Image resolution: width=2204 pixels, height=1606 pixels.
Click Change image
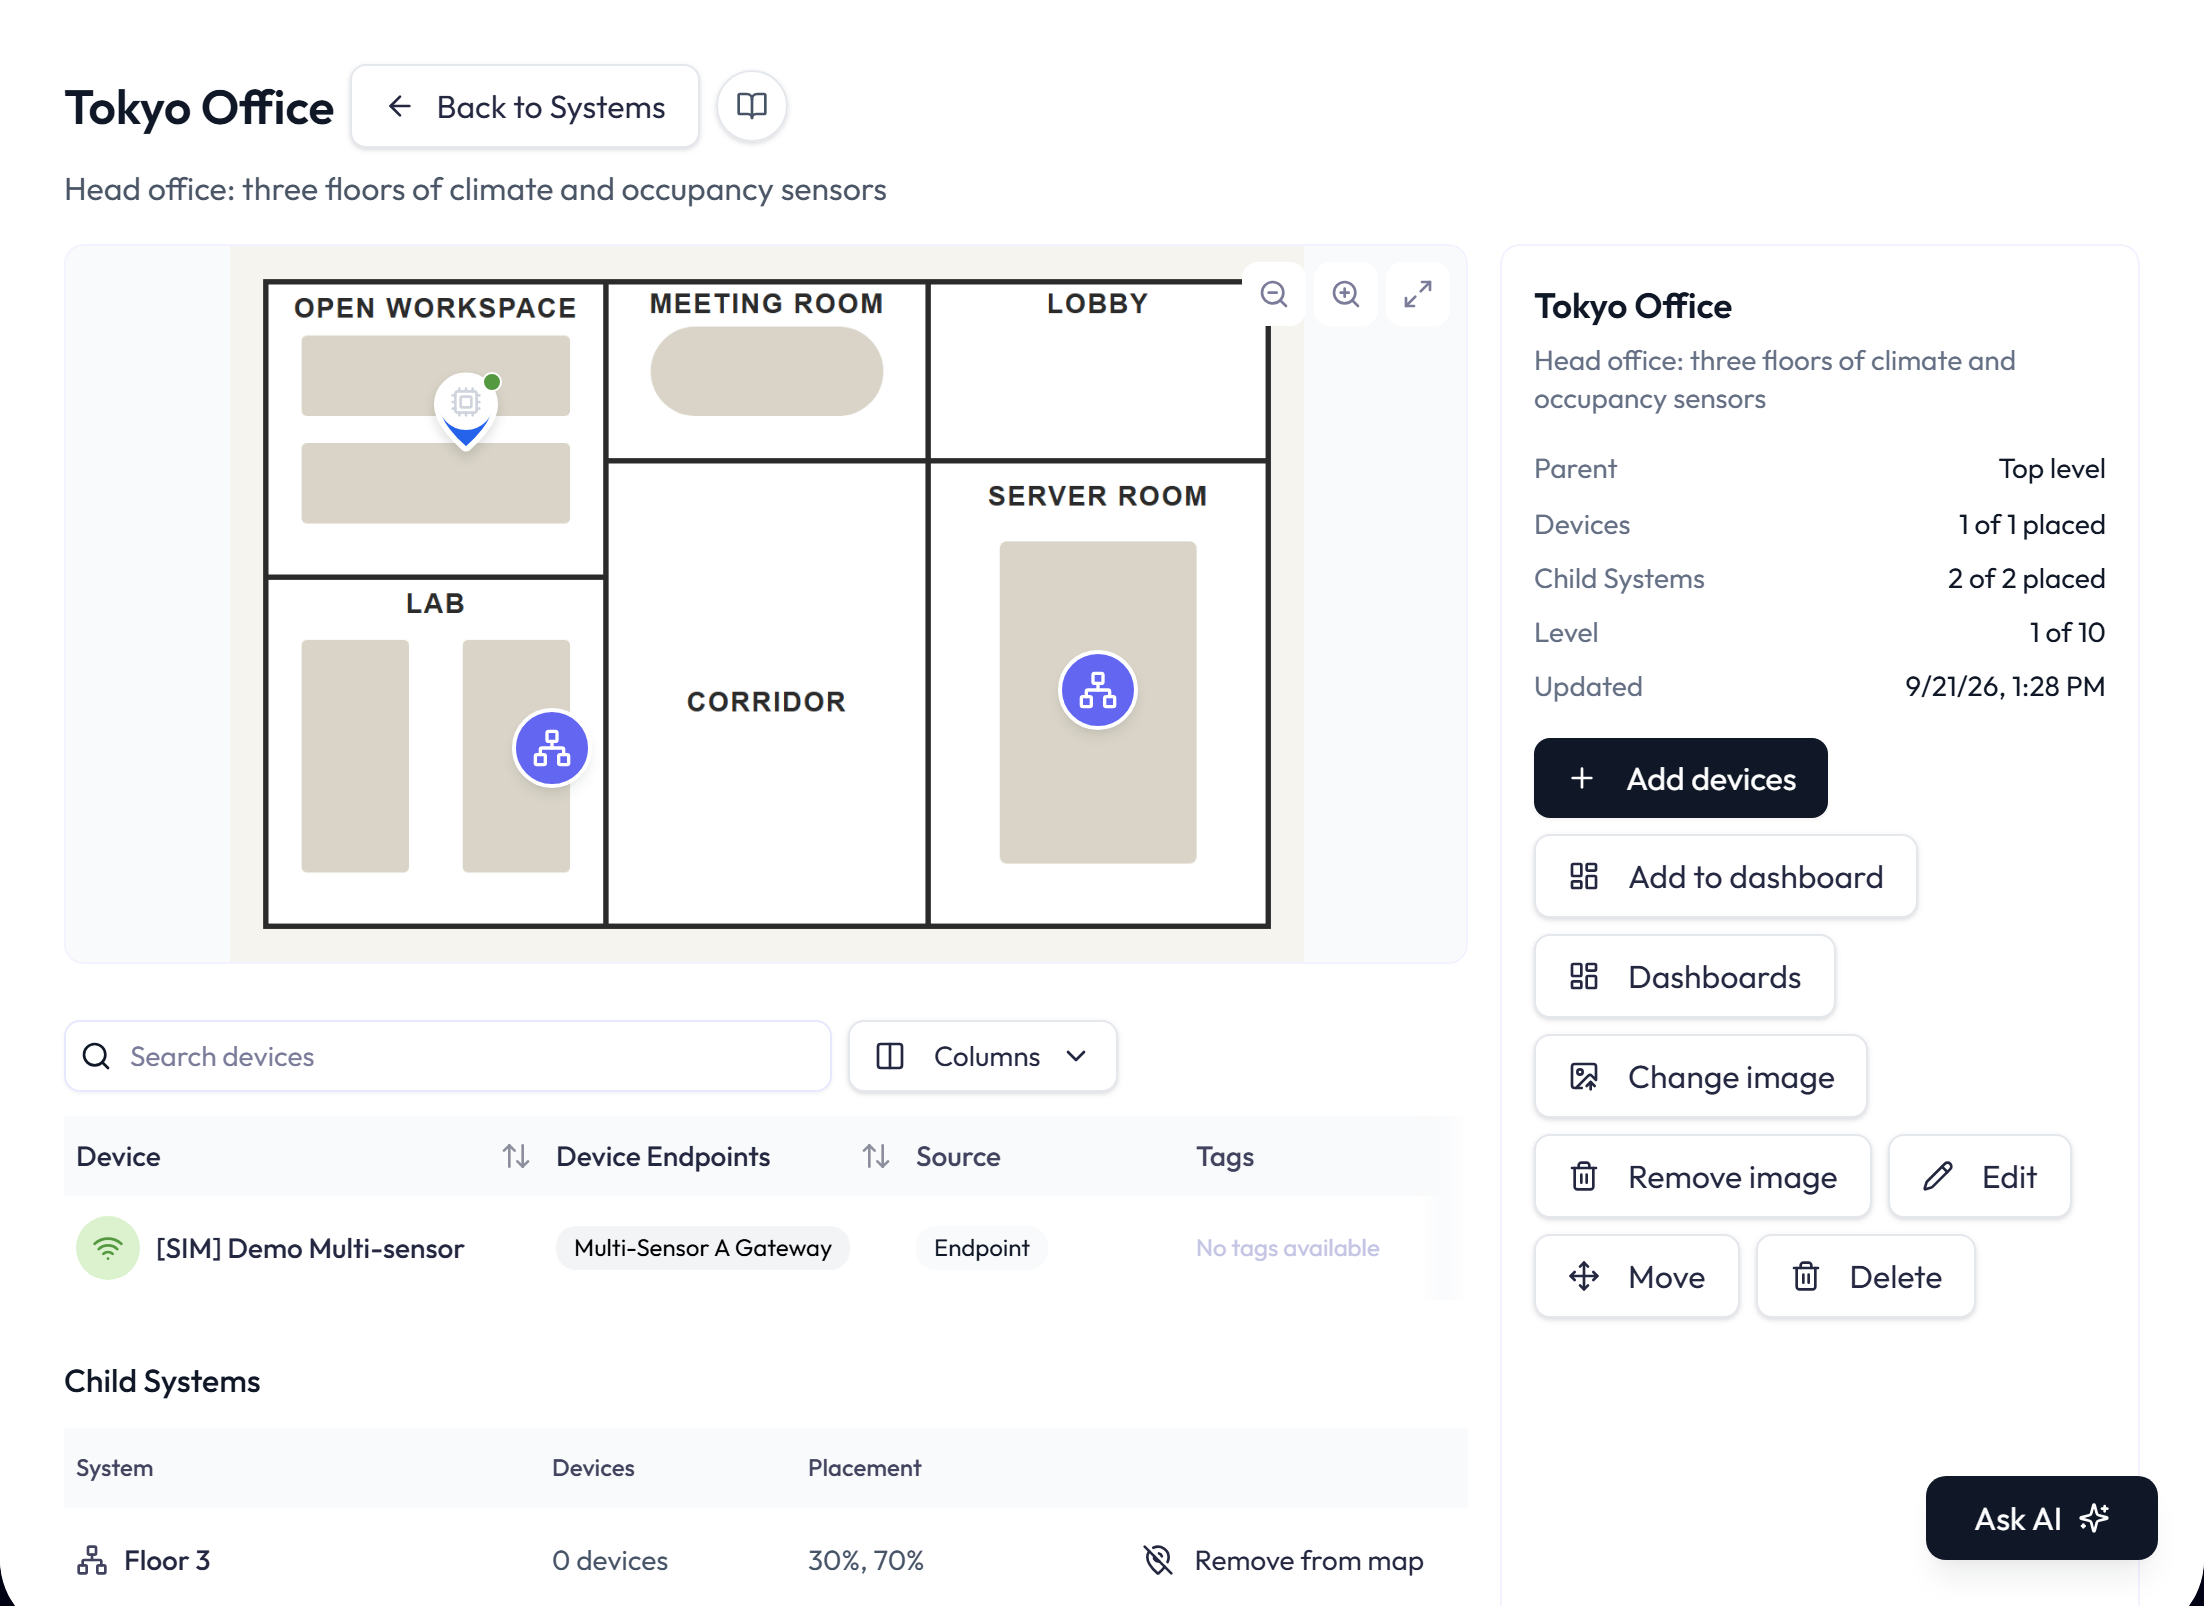click(x=1700, y=1077)
